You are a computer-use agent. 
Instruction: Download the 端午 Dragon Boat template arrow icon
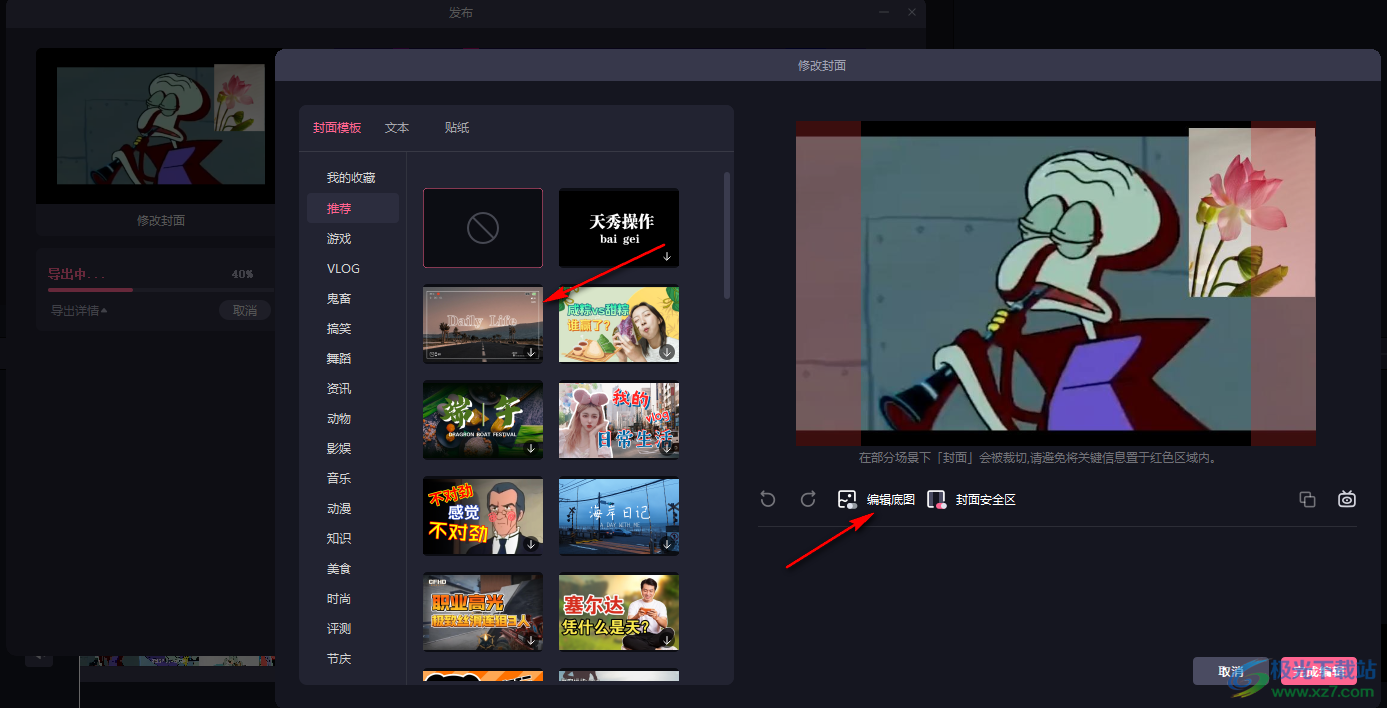click(x=531, y=448)
